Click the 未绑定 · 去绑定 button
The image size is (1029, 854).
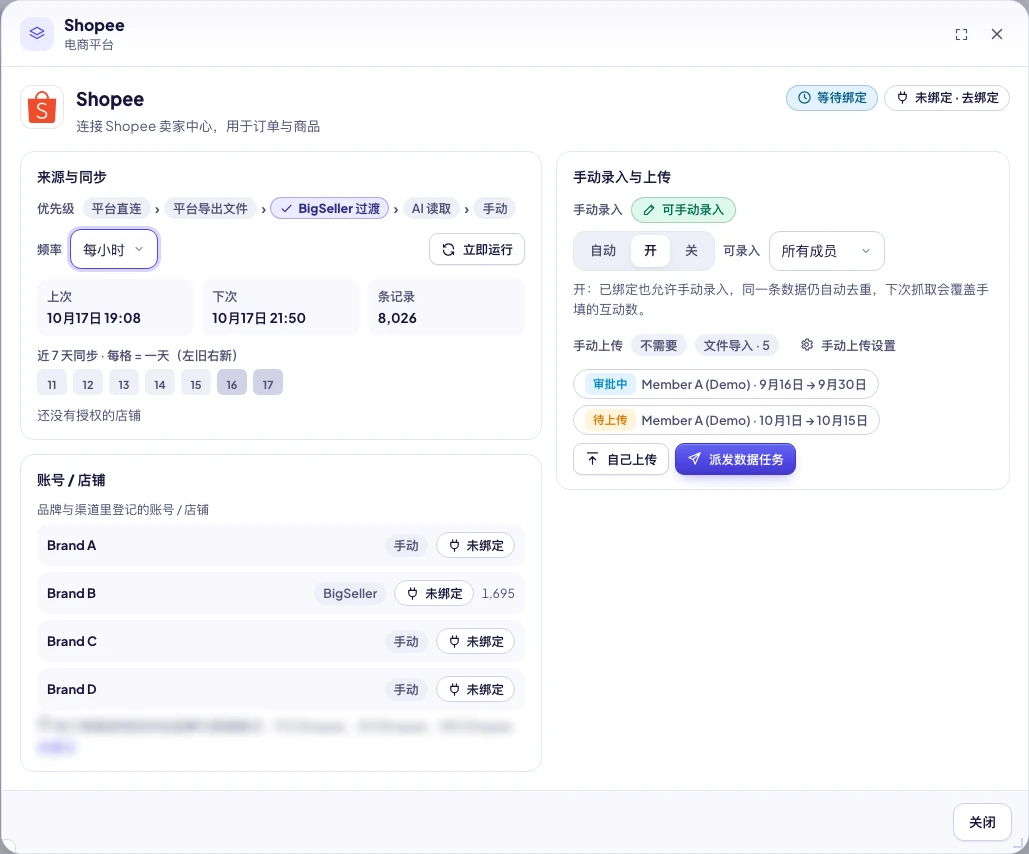point(946,98)
